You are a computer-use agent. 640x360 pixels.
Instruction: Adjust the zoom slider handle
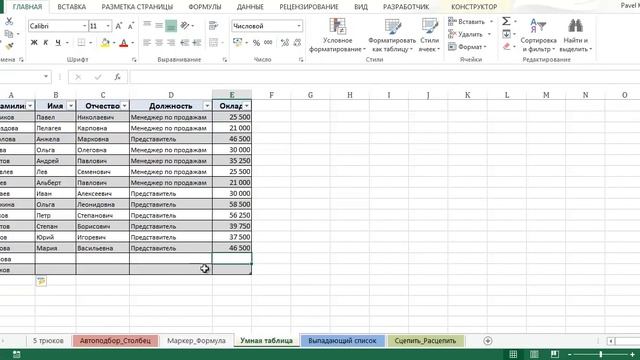click(x=601, y=354)
